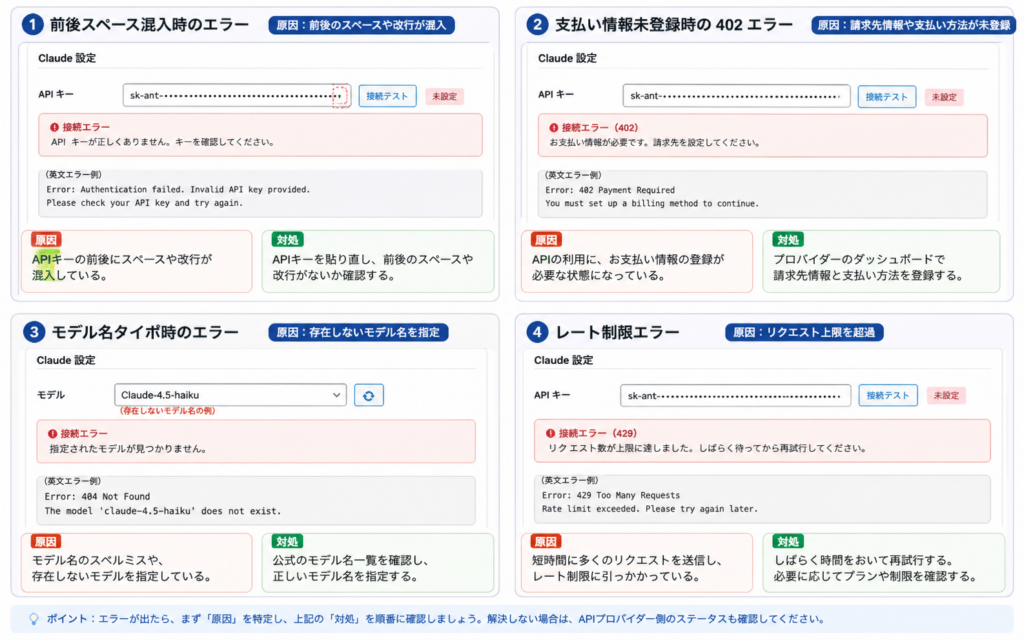Click the 未設定 badge in the 前後スペース混入 panel
The width and height of the screenshot is (1024, 640).
coord(445,97)
